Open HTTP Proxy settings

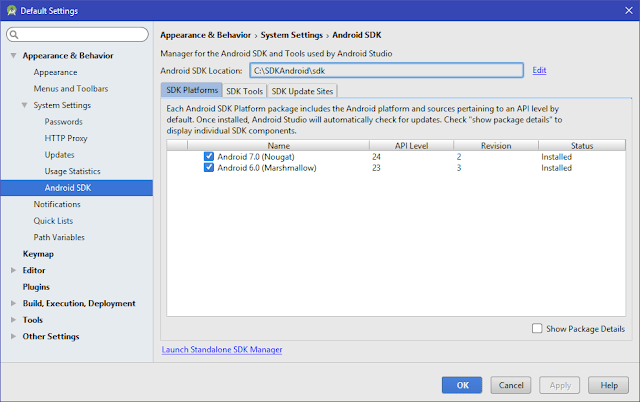[66, 138]
